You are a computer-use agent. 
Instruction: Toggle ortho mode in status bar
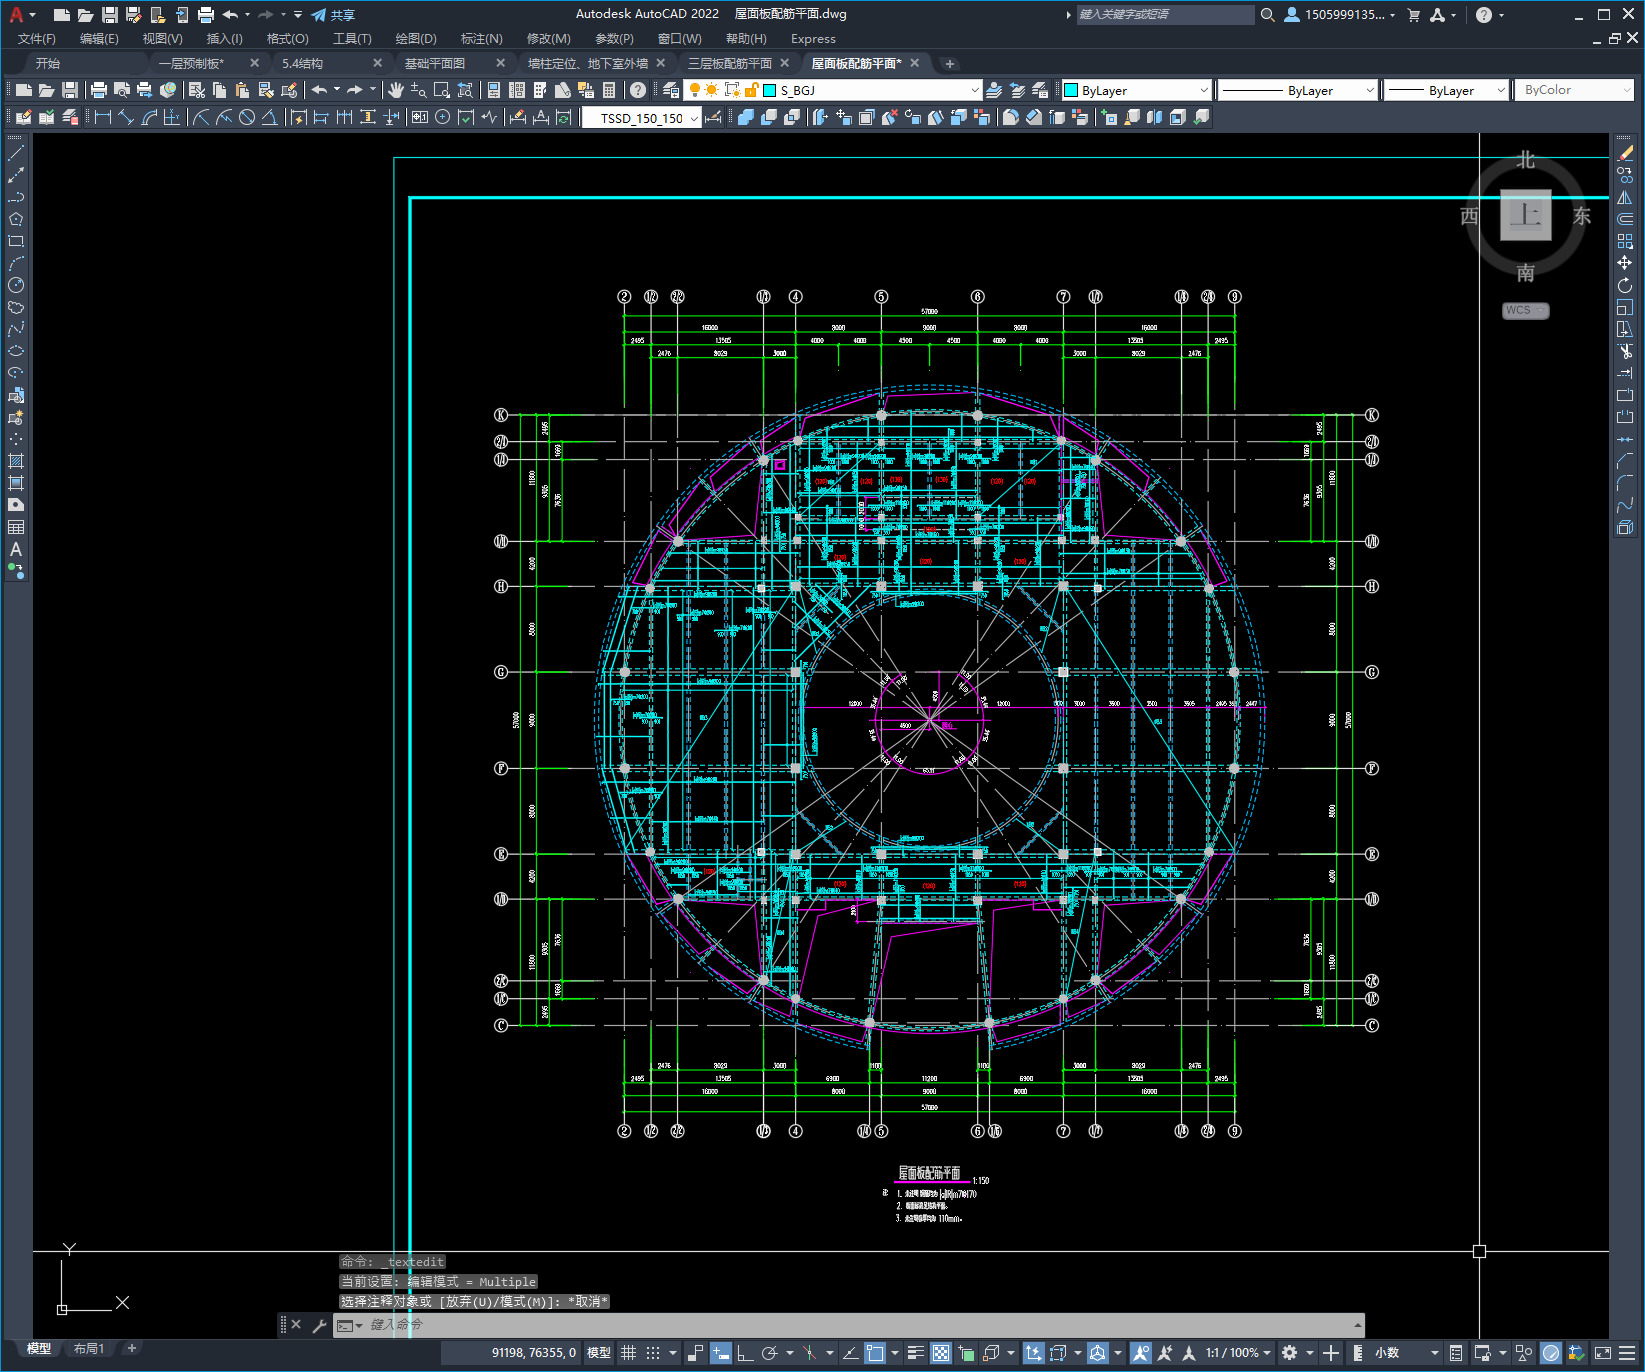[x=745, y=1352]
